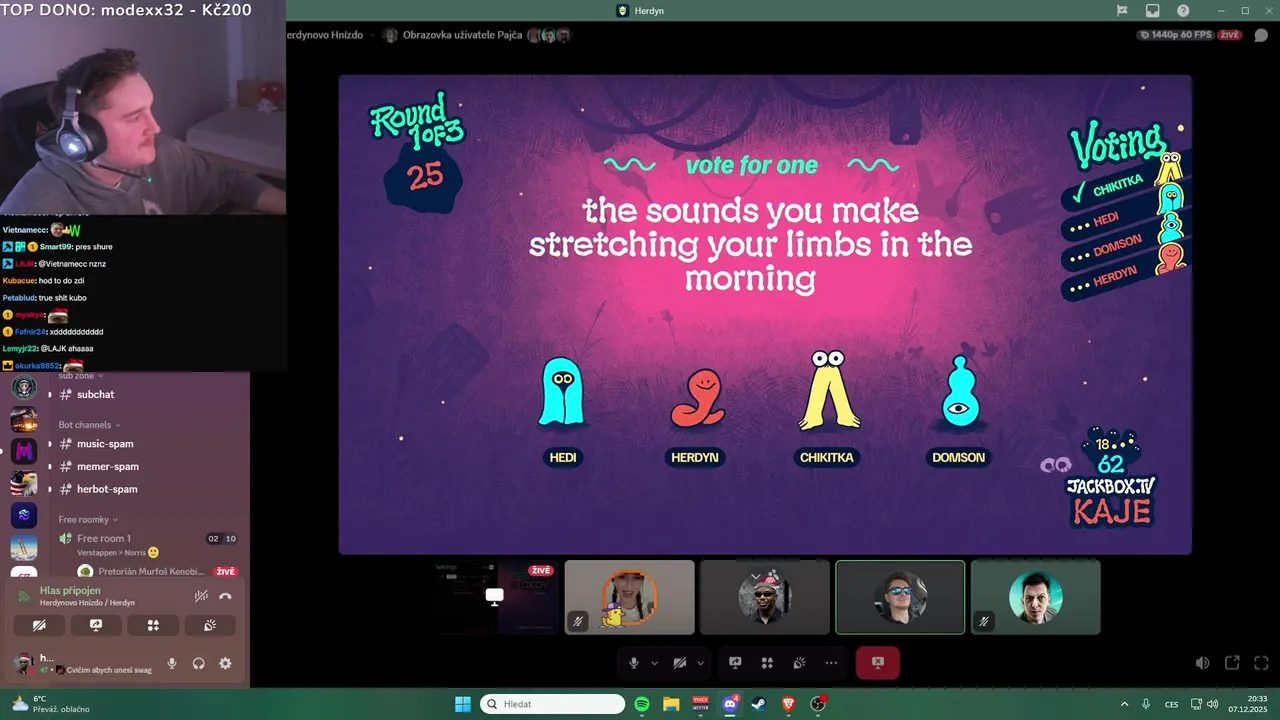Click share screen icon in call bar
This screenshot has height=720, width=1280.
pyautogui.click(x=735, y=663)
